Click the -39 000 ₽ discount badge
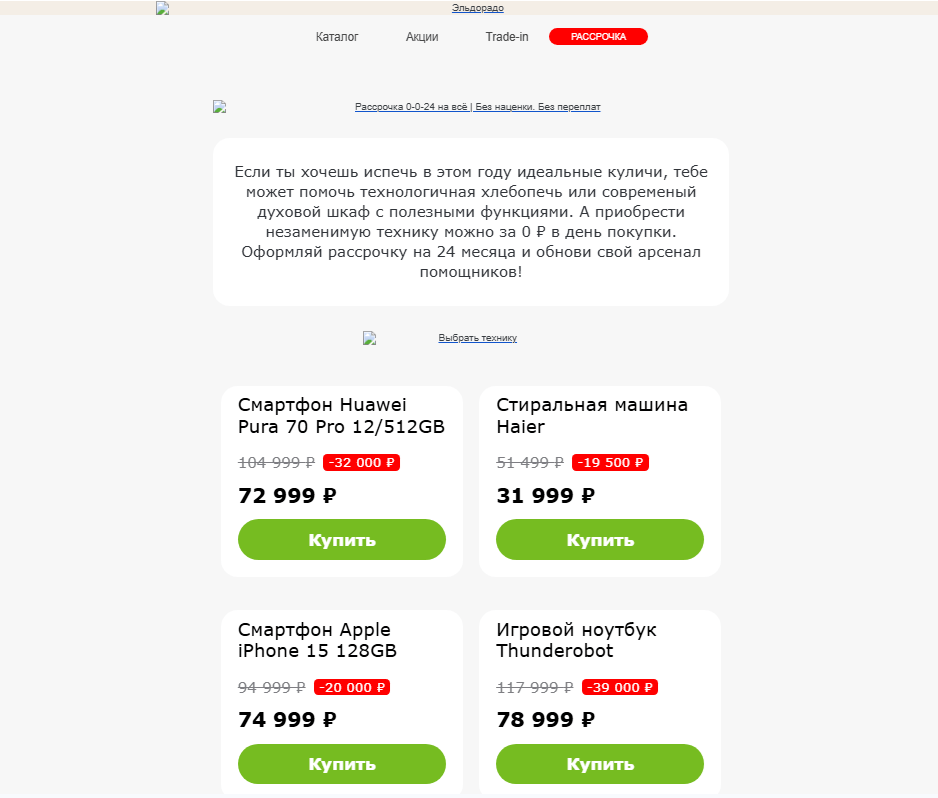The image size is (938, 798). (x=620, y=687)
